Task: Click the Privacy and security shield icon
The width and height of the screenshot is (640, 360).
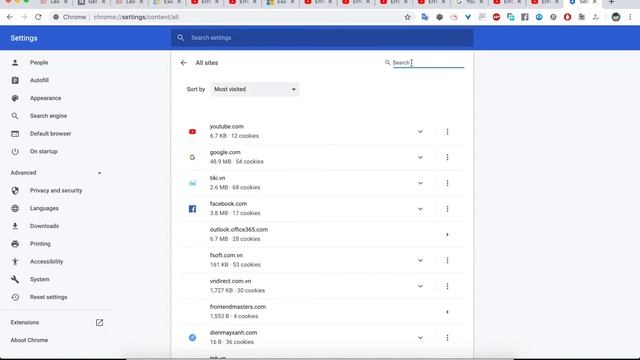Action: click(15, 191)
